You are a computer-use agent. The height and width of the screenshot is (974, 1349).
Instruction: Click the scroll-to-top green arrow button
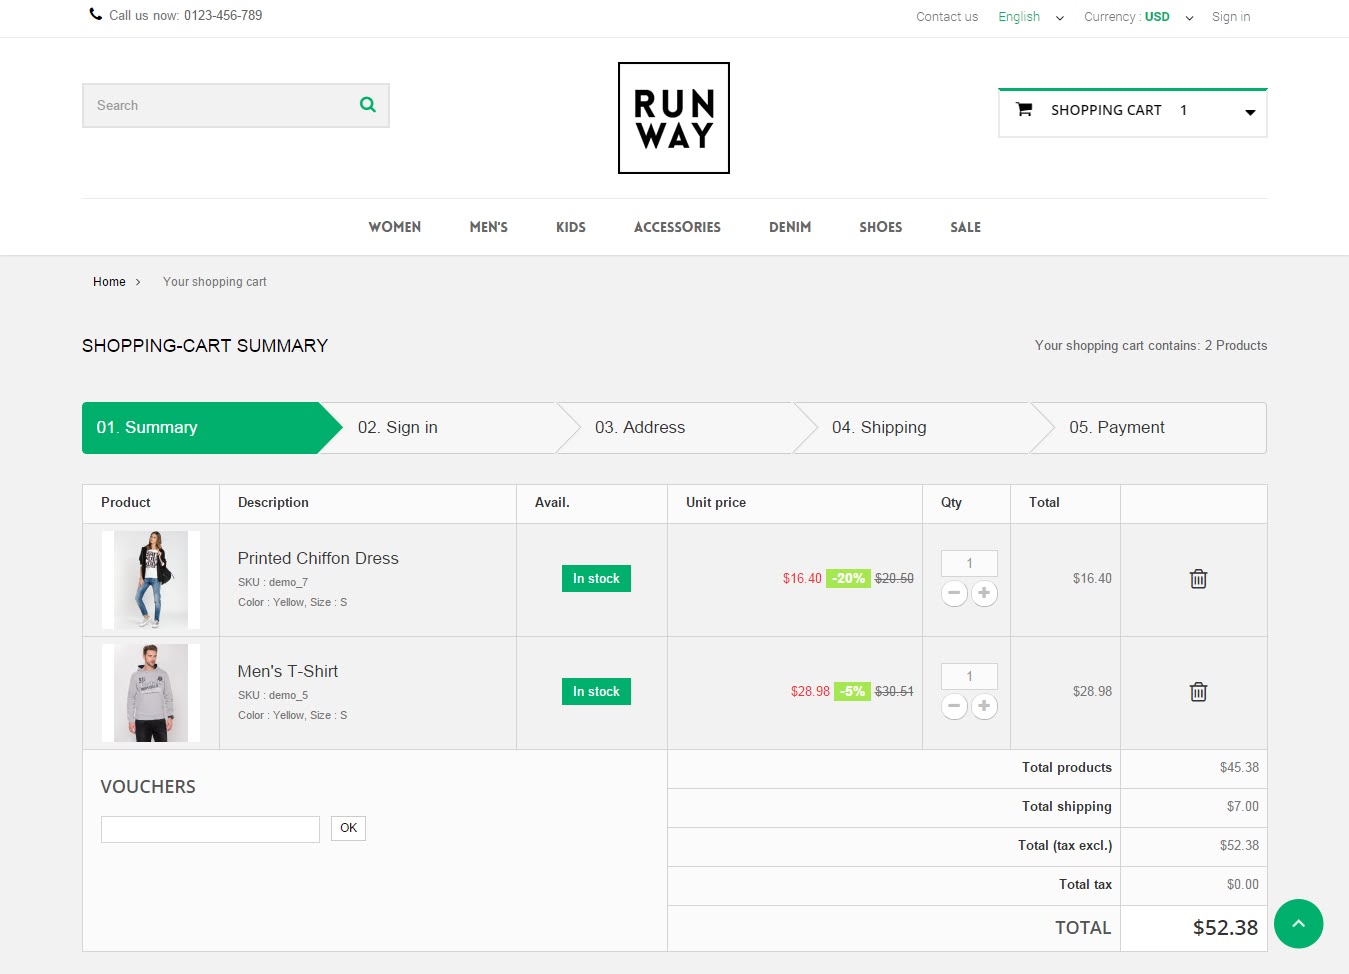point(1298,923)
